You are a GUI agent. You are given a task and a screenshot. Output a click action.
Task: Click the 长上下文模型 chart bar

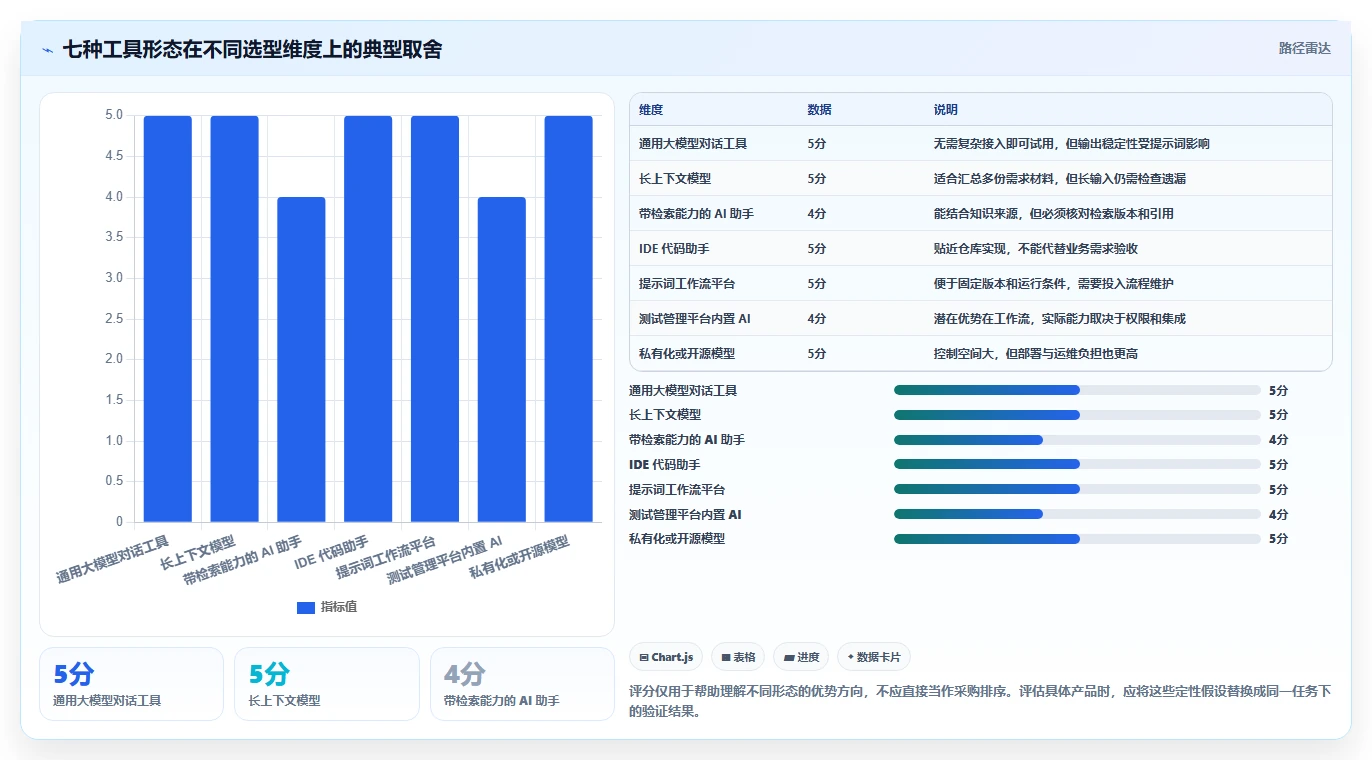[x=234, y=319]
